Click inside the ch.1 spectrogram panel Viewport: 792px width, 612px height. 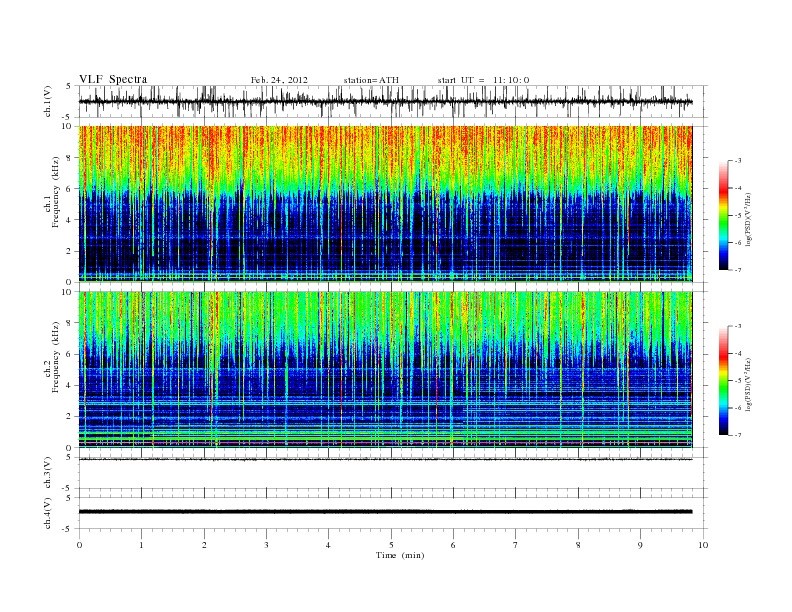pos(385,204)
